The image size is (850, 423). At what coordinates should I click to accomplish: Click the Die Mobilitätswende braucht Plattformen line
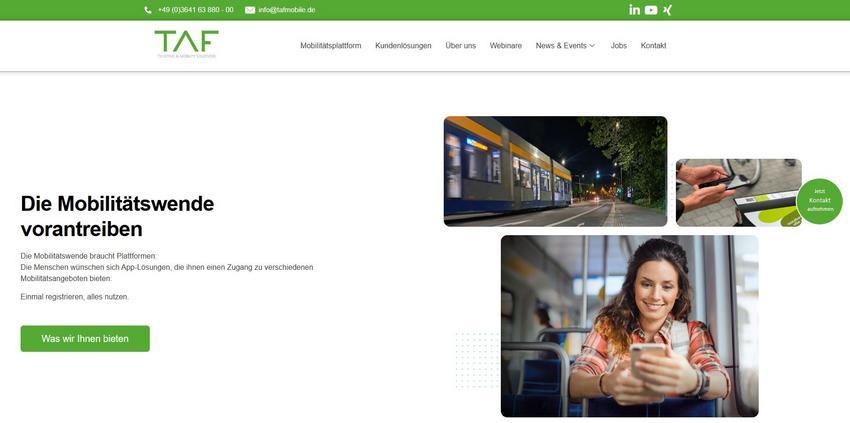pyautogui.click(x=88, y=255)
